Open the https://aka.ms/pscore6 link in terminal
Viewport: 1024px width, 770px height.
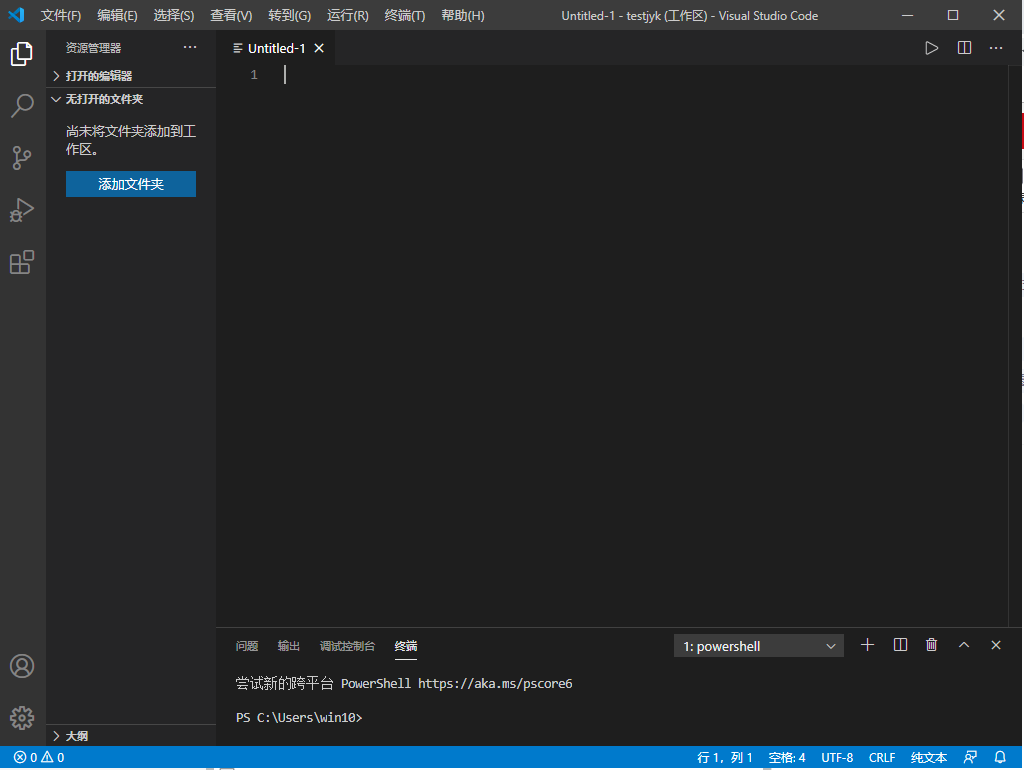click(495, 684)
